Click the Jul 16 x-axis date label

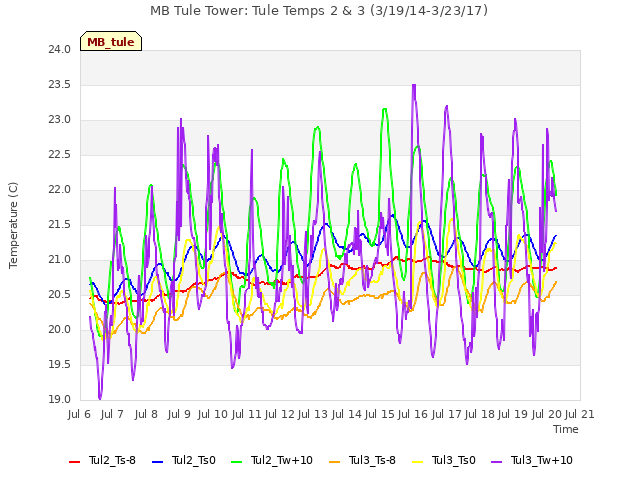tap(413, 415)
